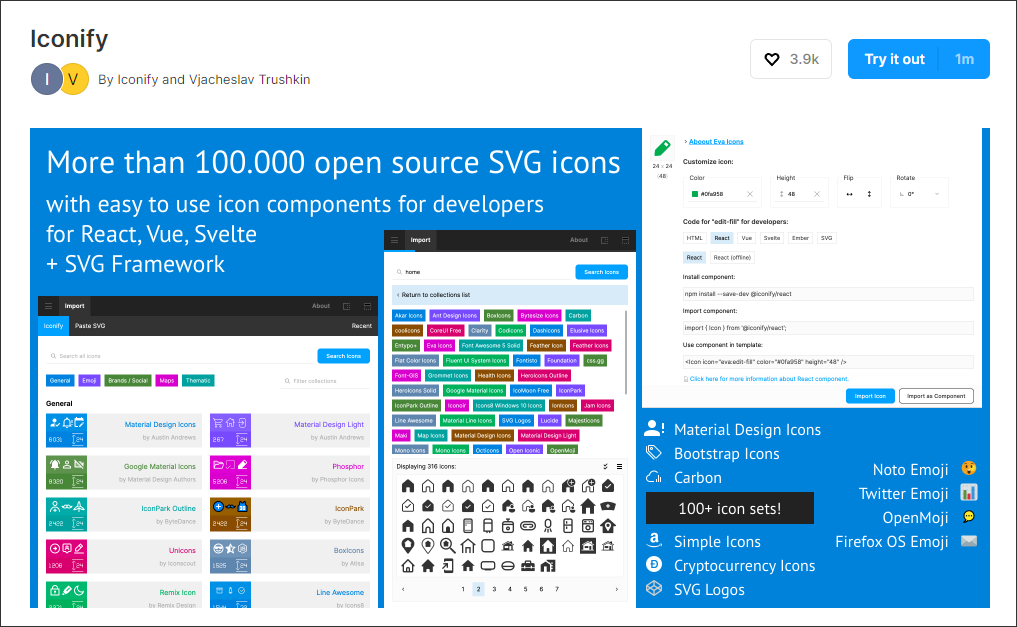Toggle the Bytesize Icons collection tag
Viewport: 1017px width, 627px height.
pyautogui.click(x=540, y=316)
